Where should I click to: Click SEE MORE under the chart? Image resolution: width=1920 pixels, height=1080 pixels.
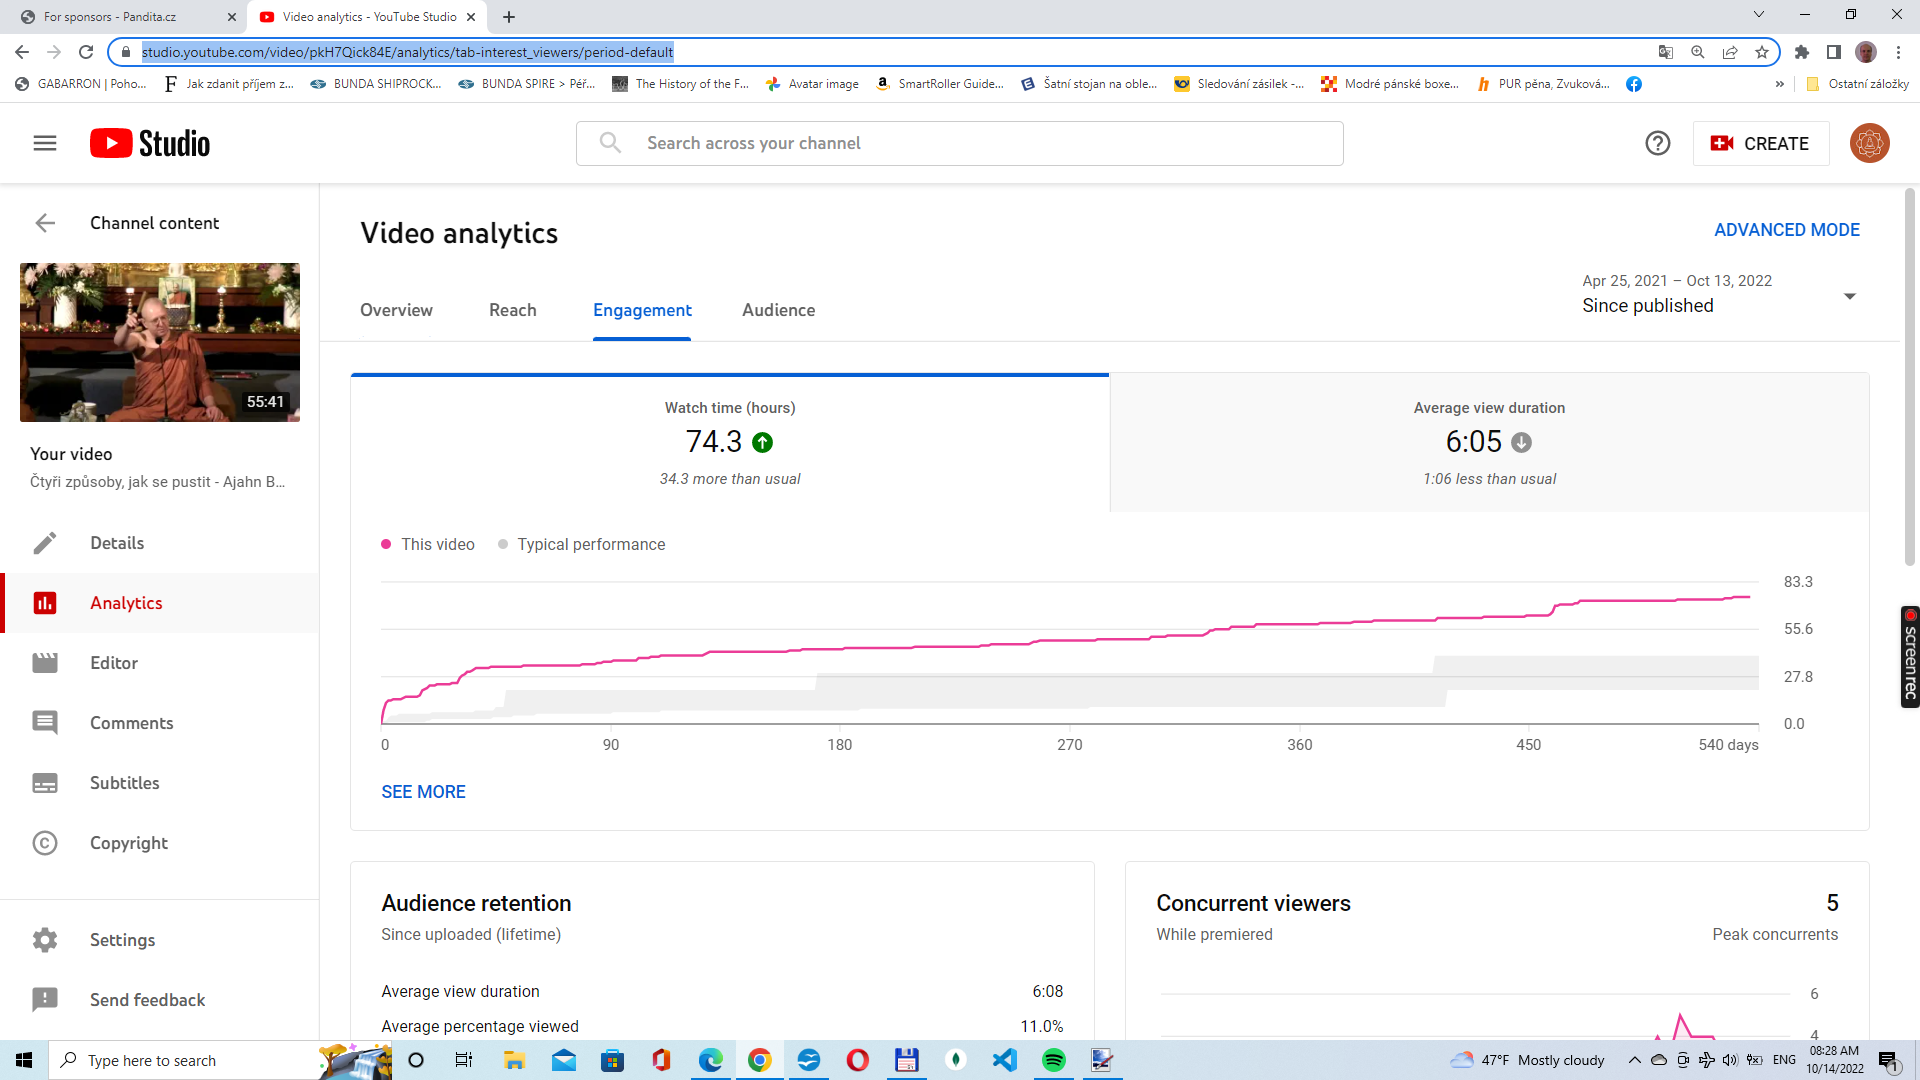point(423,792)
